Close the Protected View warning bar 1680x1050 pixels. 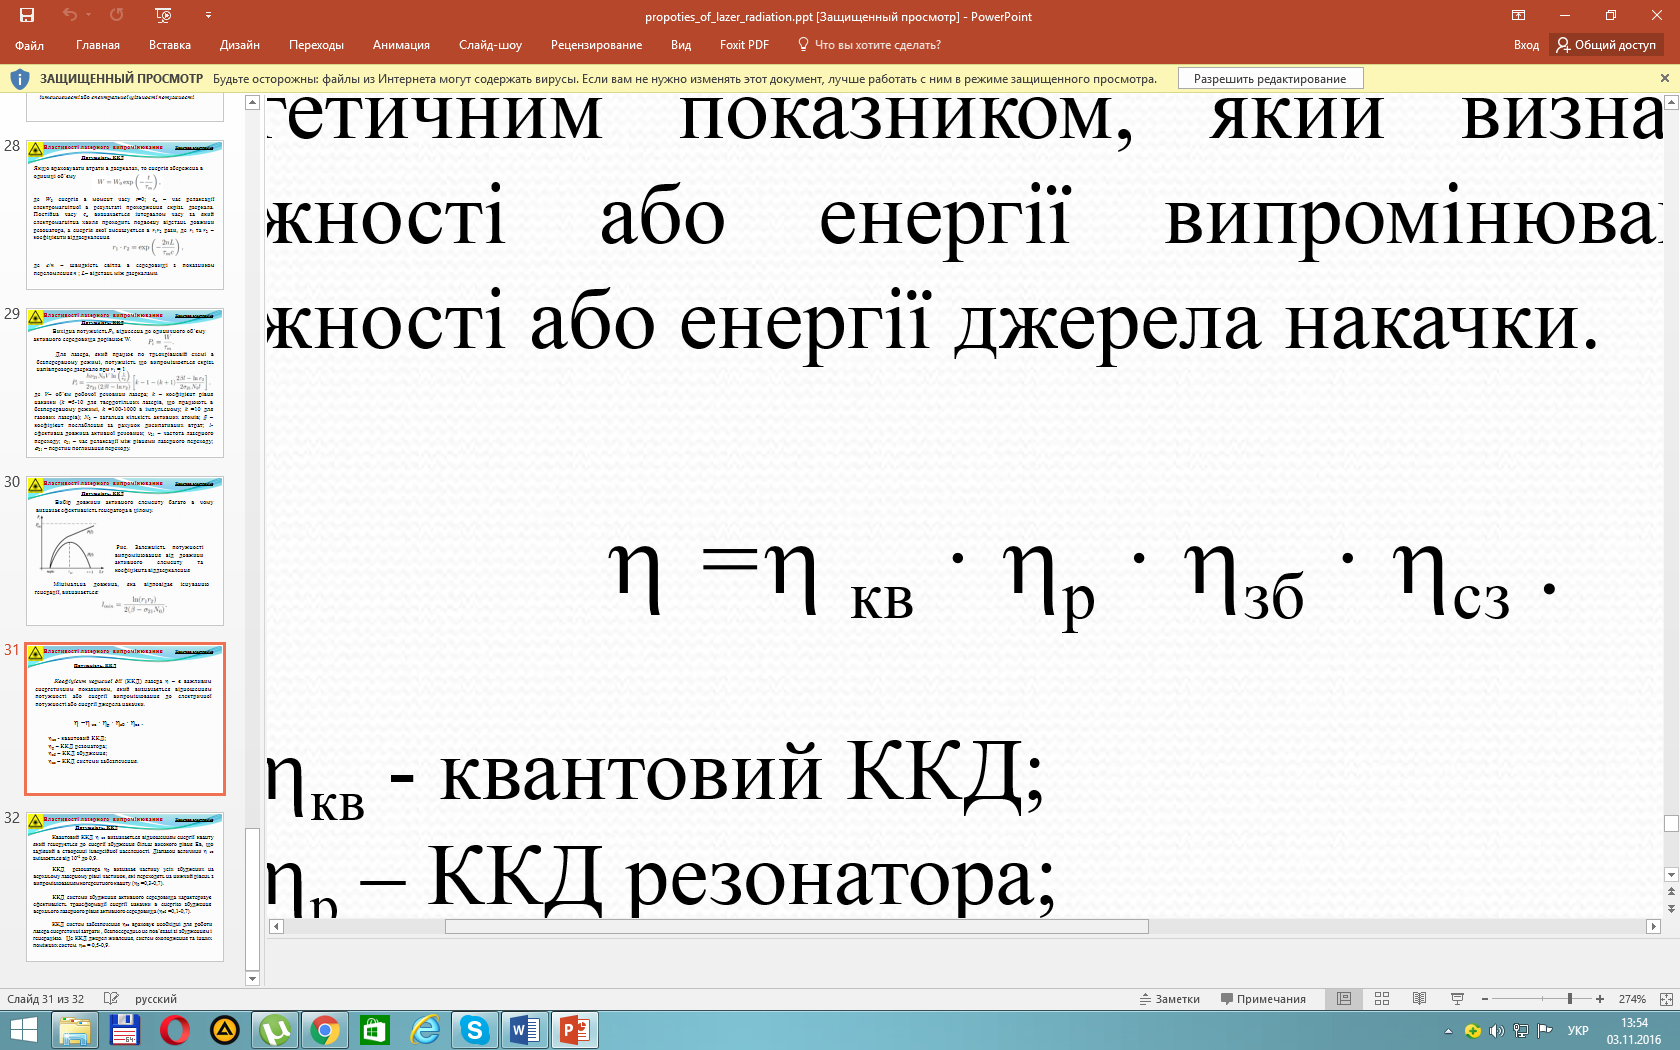pyautogui.click(x=1664, y=78)
